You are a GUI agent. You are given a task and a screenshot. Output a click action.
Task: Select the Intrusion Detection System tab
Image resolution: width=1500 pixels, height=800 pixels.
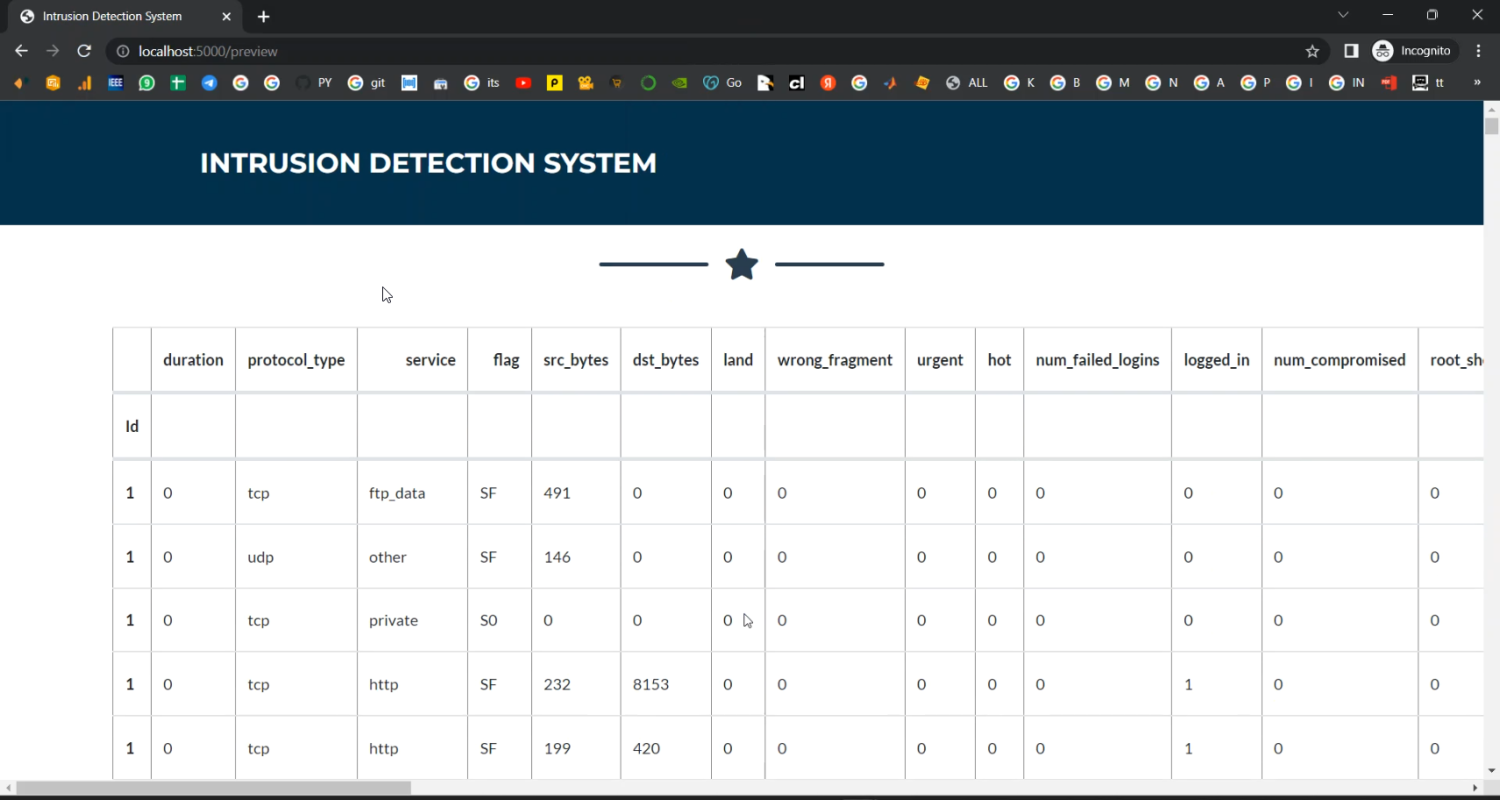tap(112, 16)
